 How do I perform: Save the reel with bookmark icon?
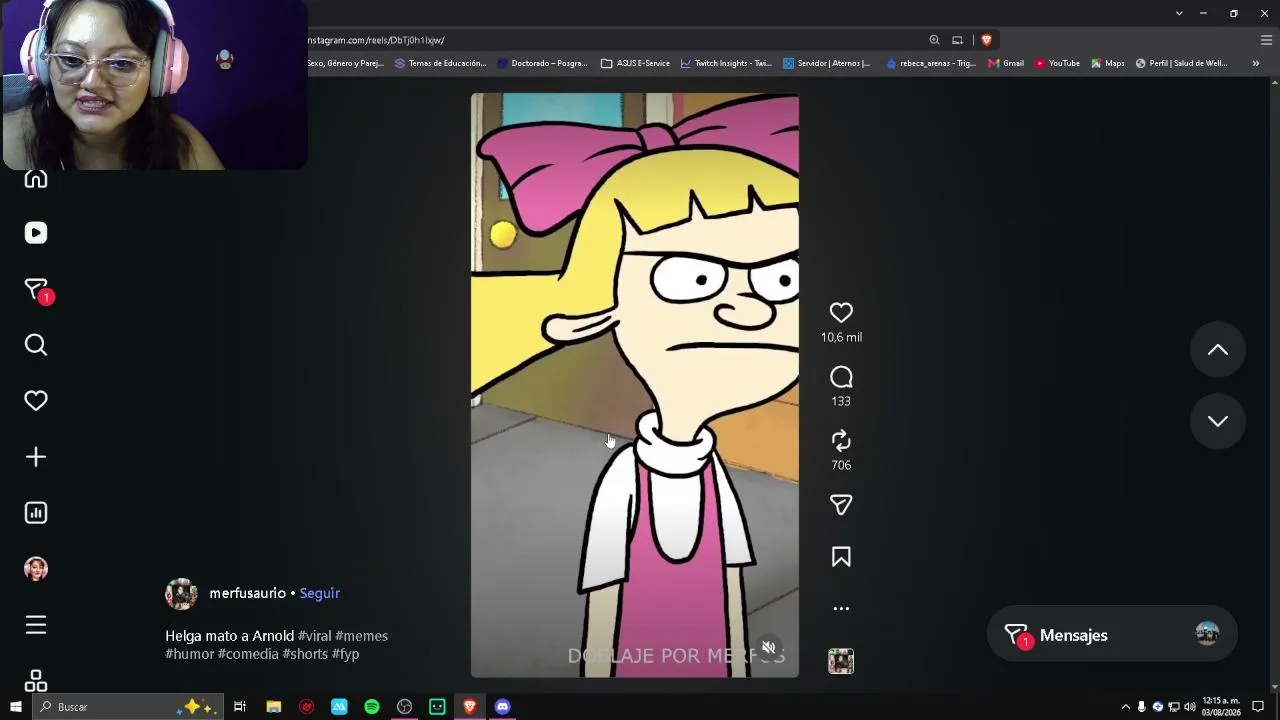coord(841,557)
